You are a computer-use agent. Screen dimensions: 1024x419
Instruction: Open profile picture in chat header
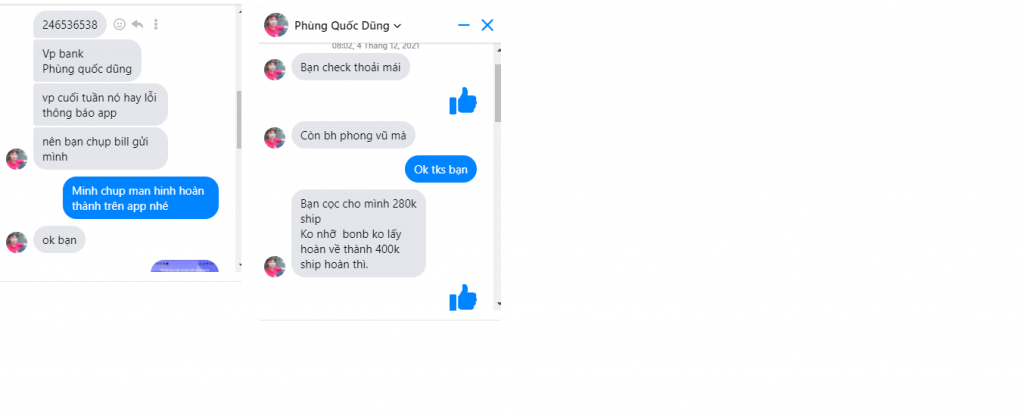(276, 25)
